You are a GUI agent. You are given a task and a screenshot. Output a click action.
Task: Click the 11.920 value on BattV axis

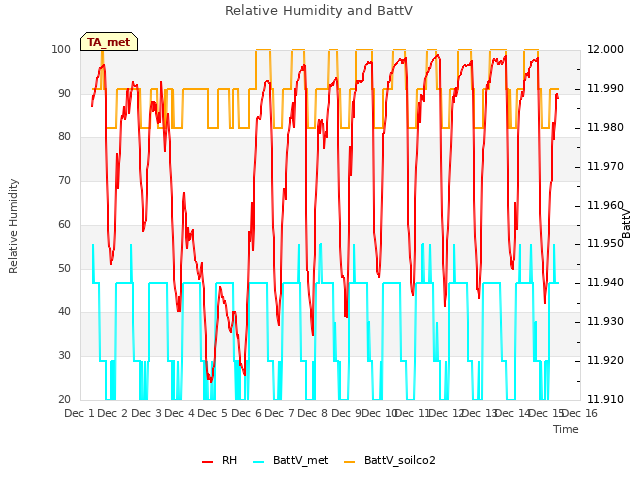pyautogui.click(x=605, y=360)
